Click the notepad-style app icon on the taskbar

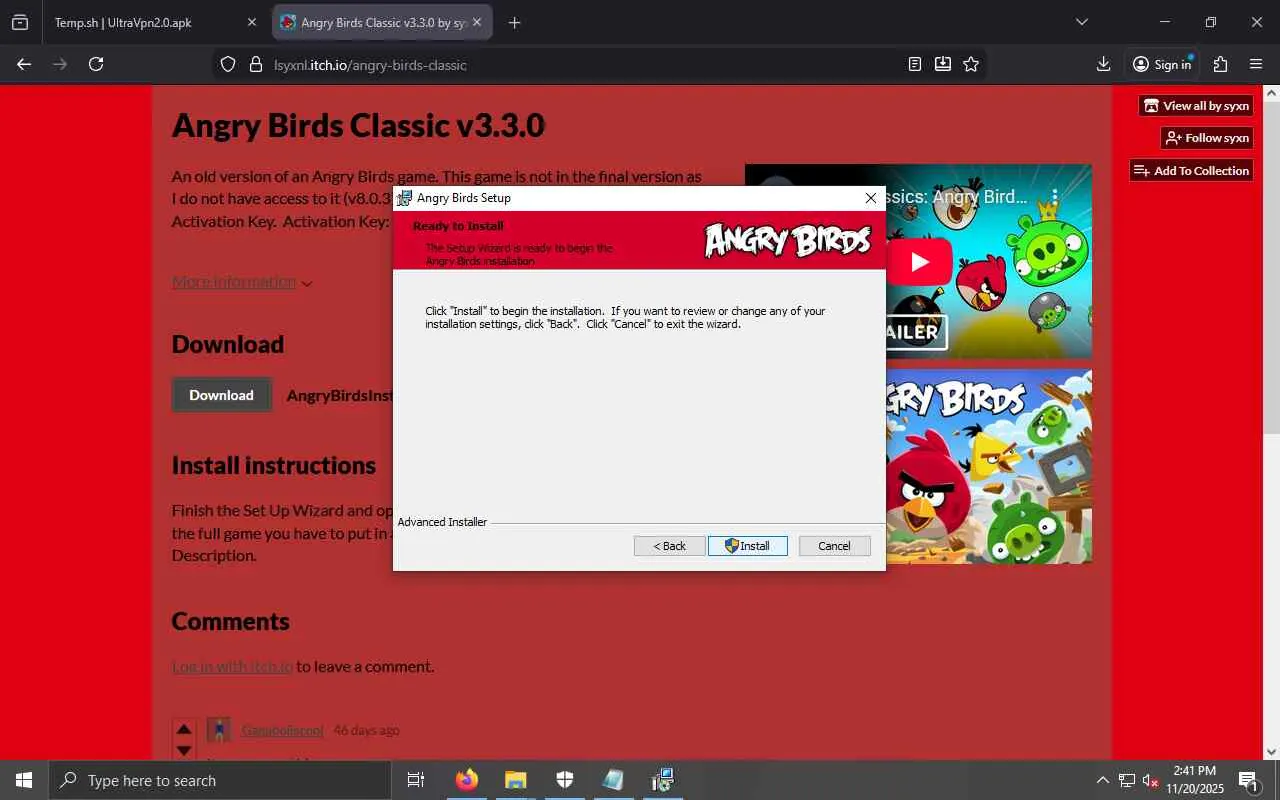coord(613,780)
